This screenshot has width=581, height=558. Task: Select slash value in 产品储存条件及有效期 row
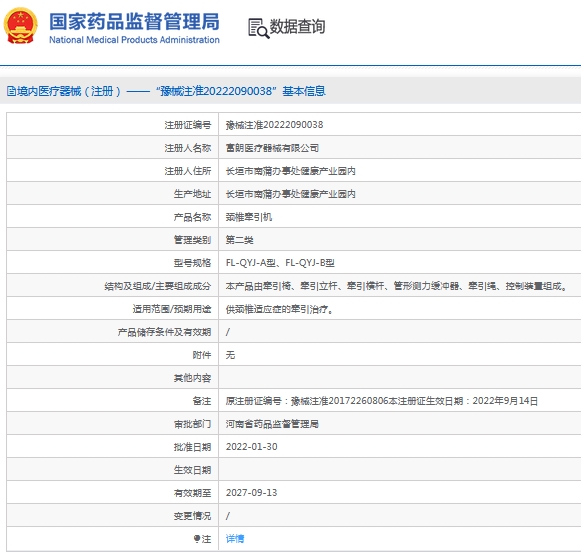tap(228, 332)
